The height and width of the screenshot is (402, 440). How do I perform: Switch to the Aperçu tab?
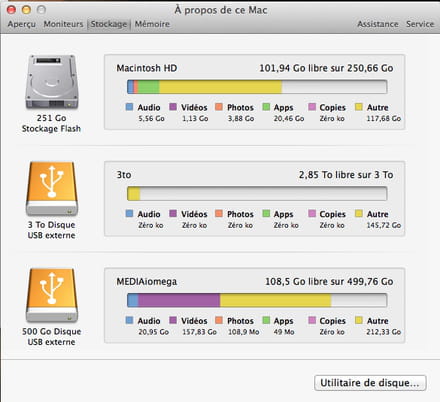point(22,24)
